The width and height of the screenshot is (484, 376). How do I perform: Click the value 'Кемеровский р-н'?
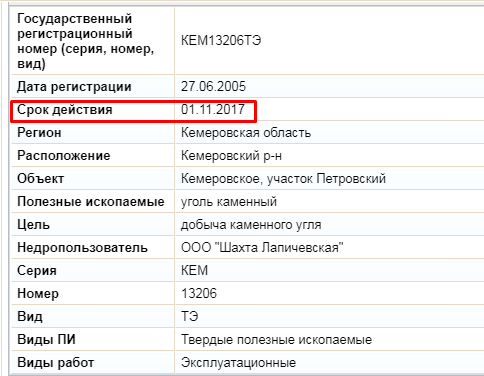point(231,156)
